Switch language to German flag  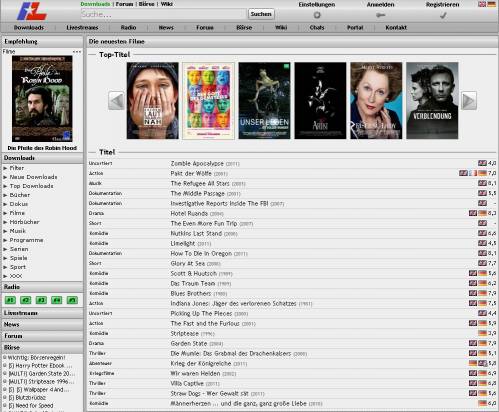(x=491, y=4)
